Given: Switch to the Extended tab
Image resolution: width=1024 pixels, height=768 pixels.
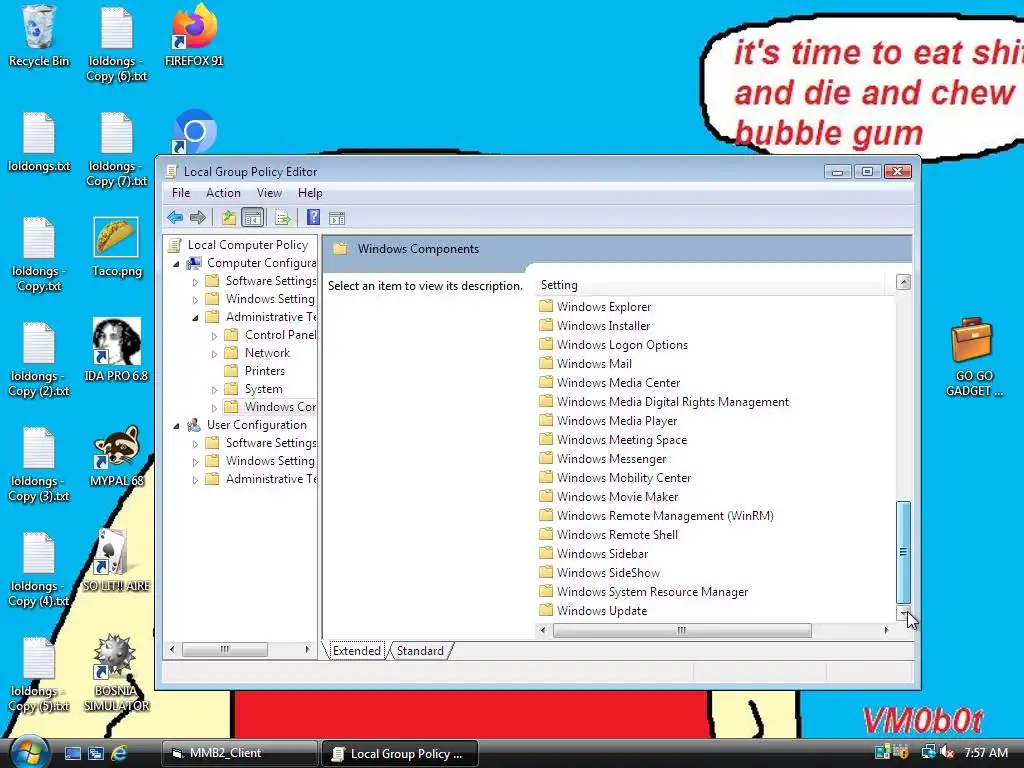Looking at the screenshot, I should (x=357, y=650).
